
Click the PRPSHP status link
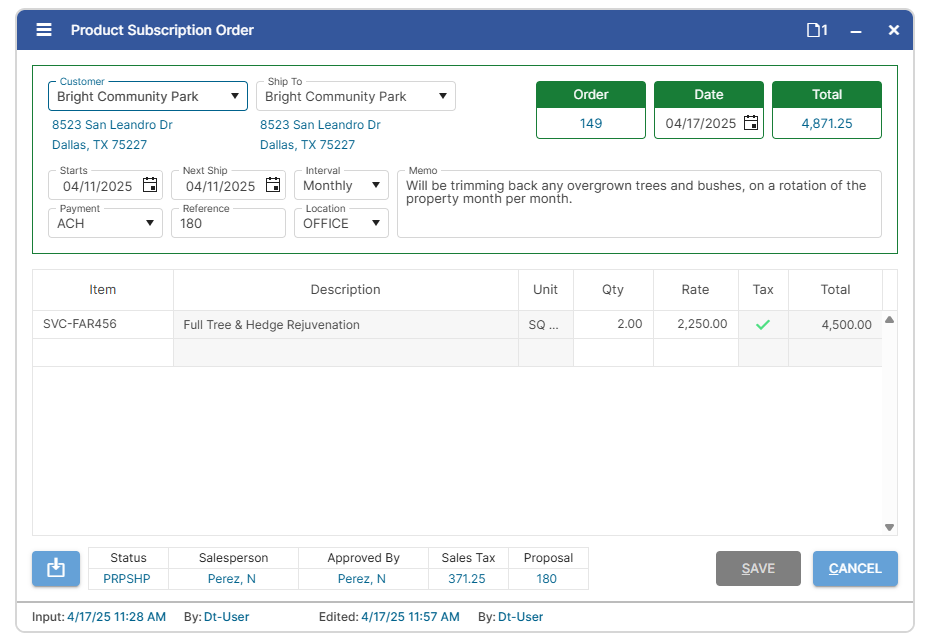pyautogui.click(x=127, y=578)
